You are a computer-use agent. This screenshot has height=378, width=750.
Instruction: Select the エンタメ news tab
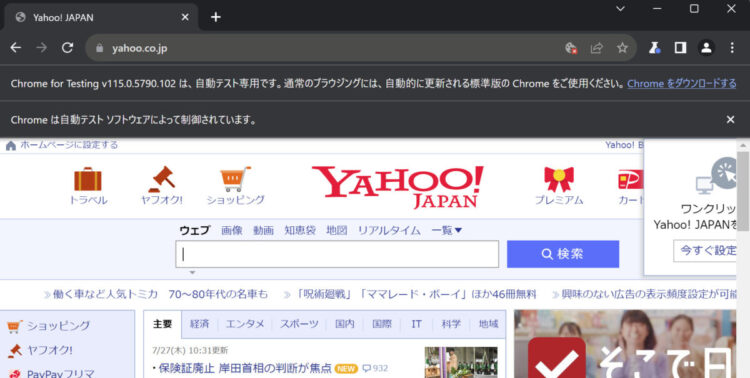(245, 324)
